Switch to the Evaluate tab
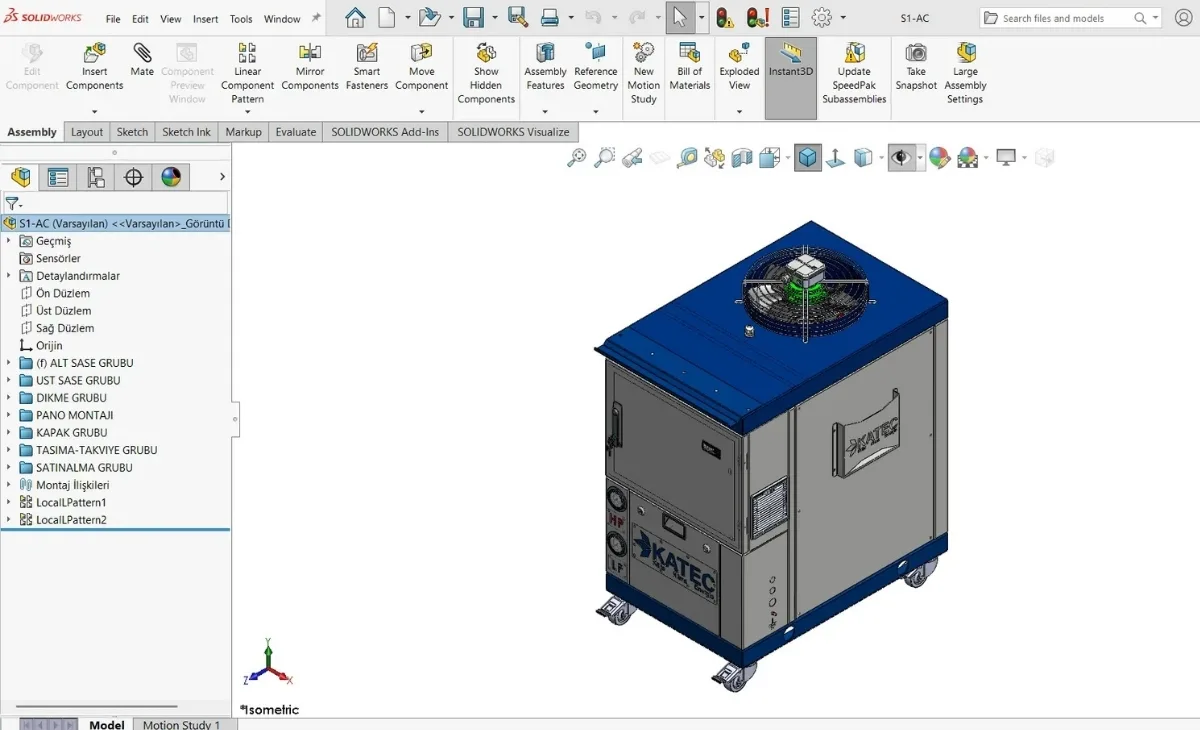 point(295,132)
